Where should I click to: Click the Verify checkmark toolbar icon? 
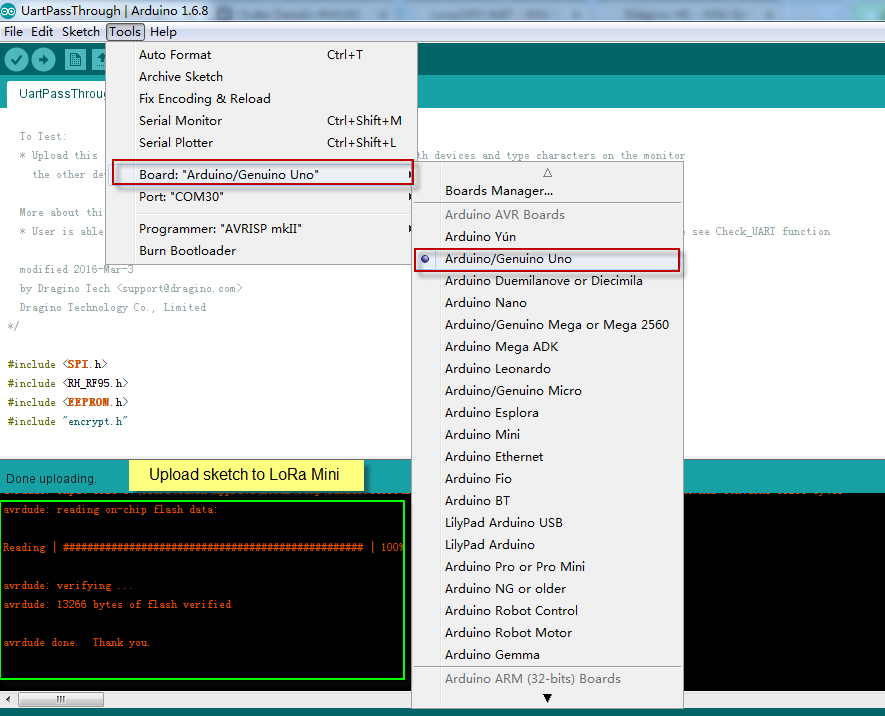click(x=16, y=59)
